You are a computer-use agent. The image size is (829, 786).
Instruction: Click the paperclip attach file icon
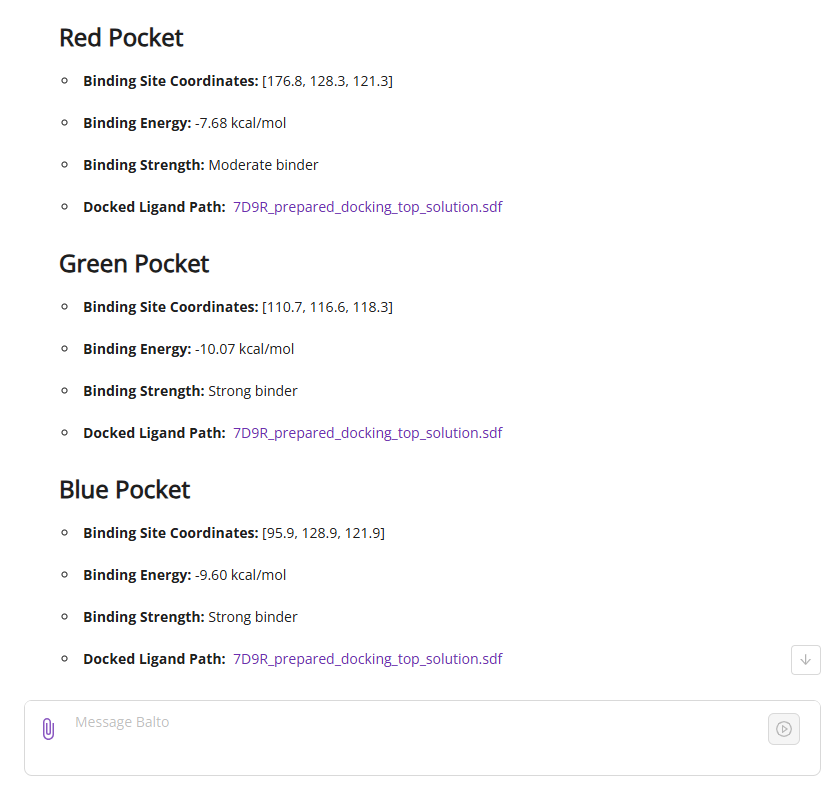coord(48,729)
